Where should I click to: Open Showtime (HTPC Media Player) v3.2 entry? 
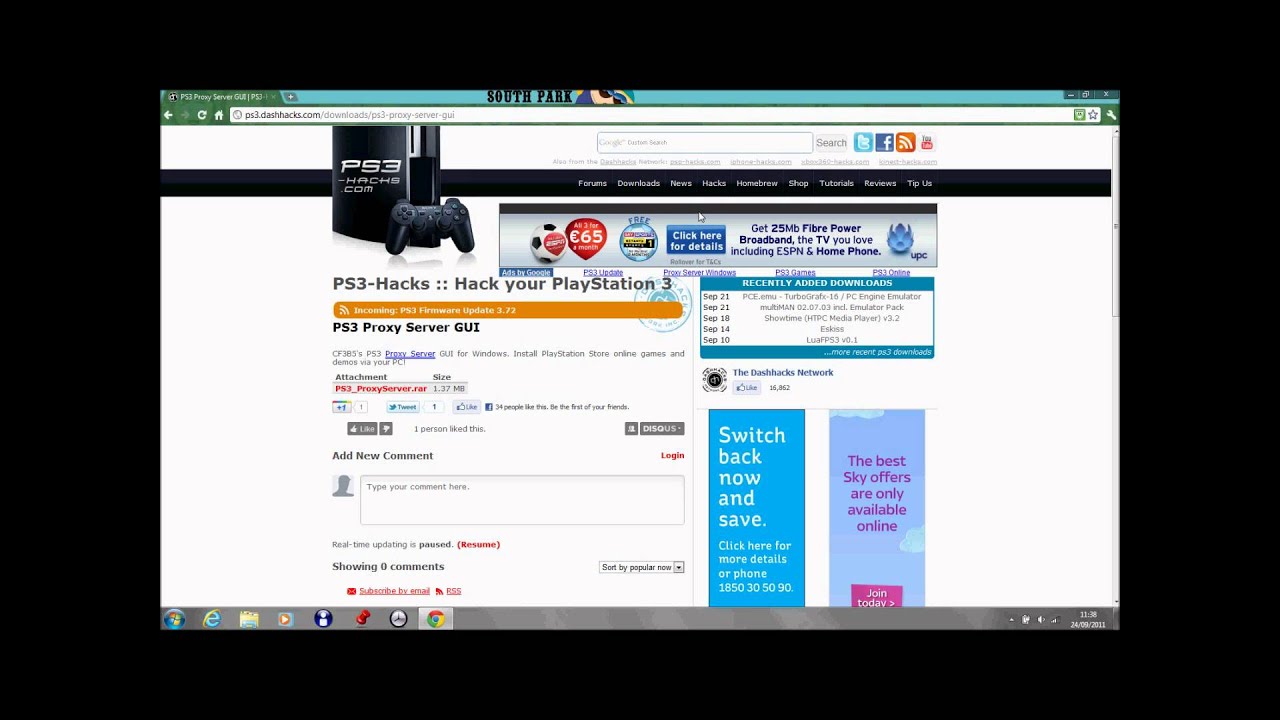(x=831, y=318)
